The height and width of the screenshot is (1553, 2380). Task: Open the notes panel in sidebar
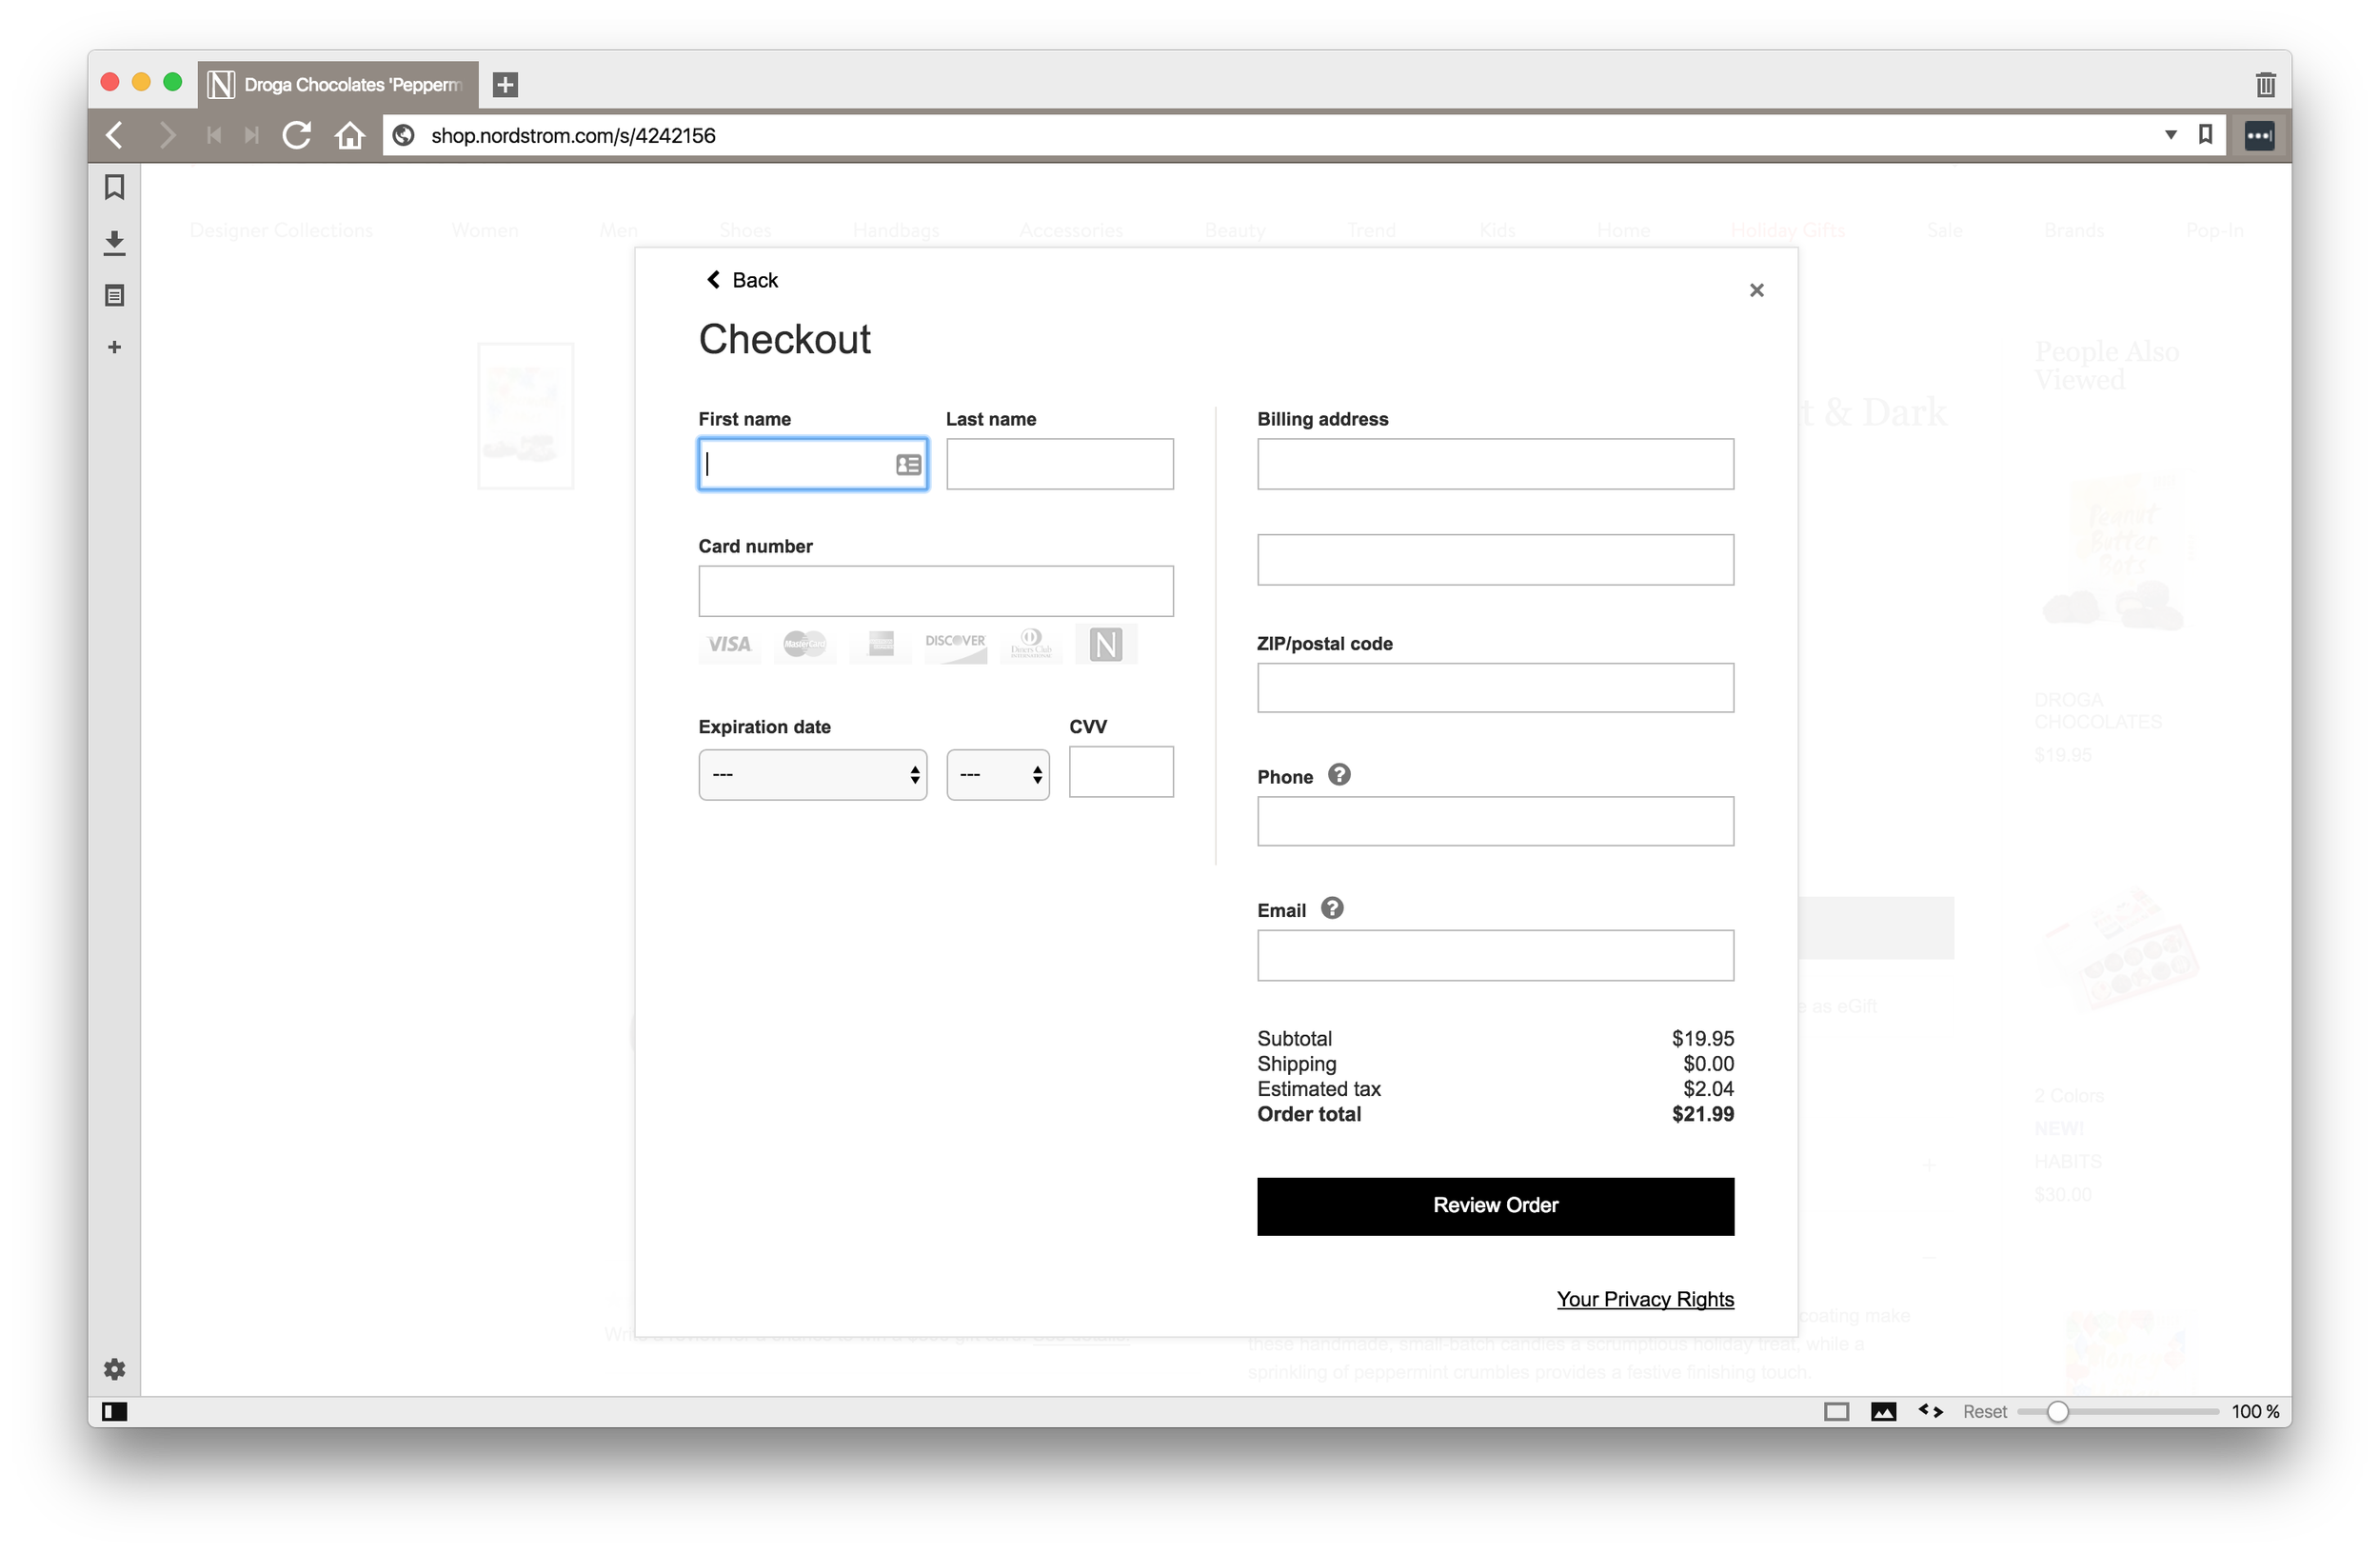pyautogui.click(x=115, y=296)
